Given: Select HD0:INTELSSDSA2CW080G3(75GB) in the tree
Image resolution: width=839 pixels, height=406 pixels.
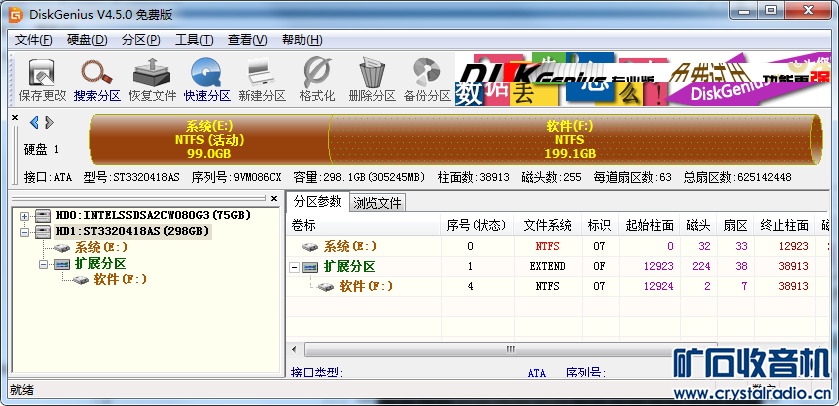Looking at the screenshot, I should point(153,216).
